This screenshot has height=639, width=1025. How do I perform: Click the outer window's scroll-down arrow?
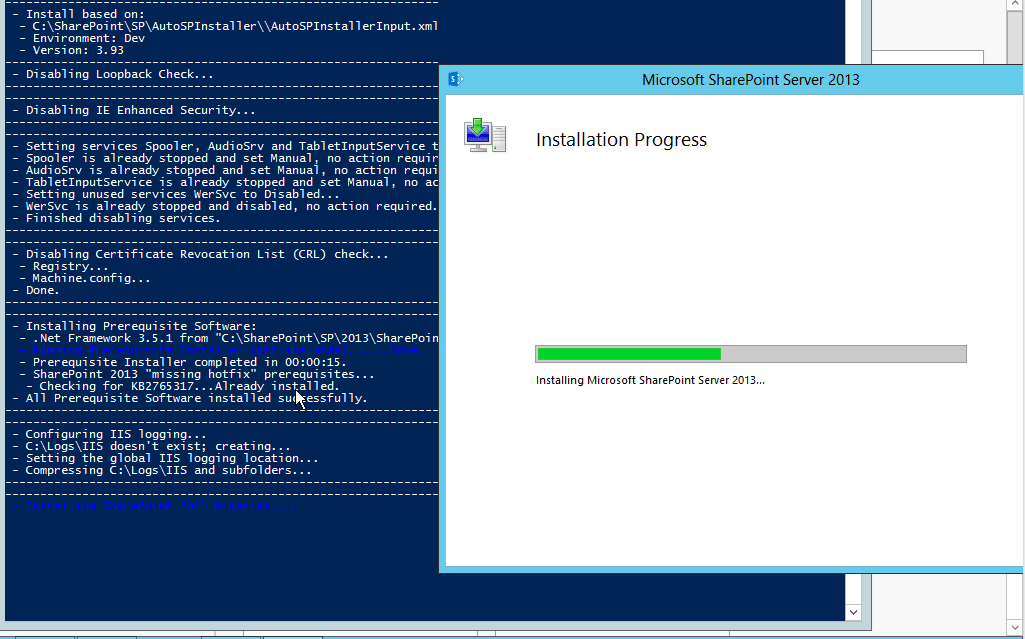point(1014,627)
